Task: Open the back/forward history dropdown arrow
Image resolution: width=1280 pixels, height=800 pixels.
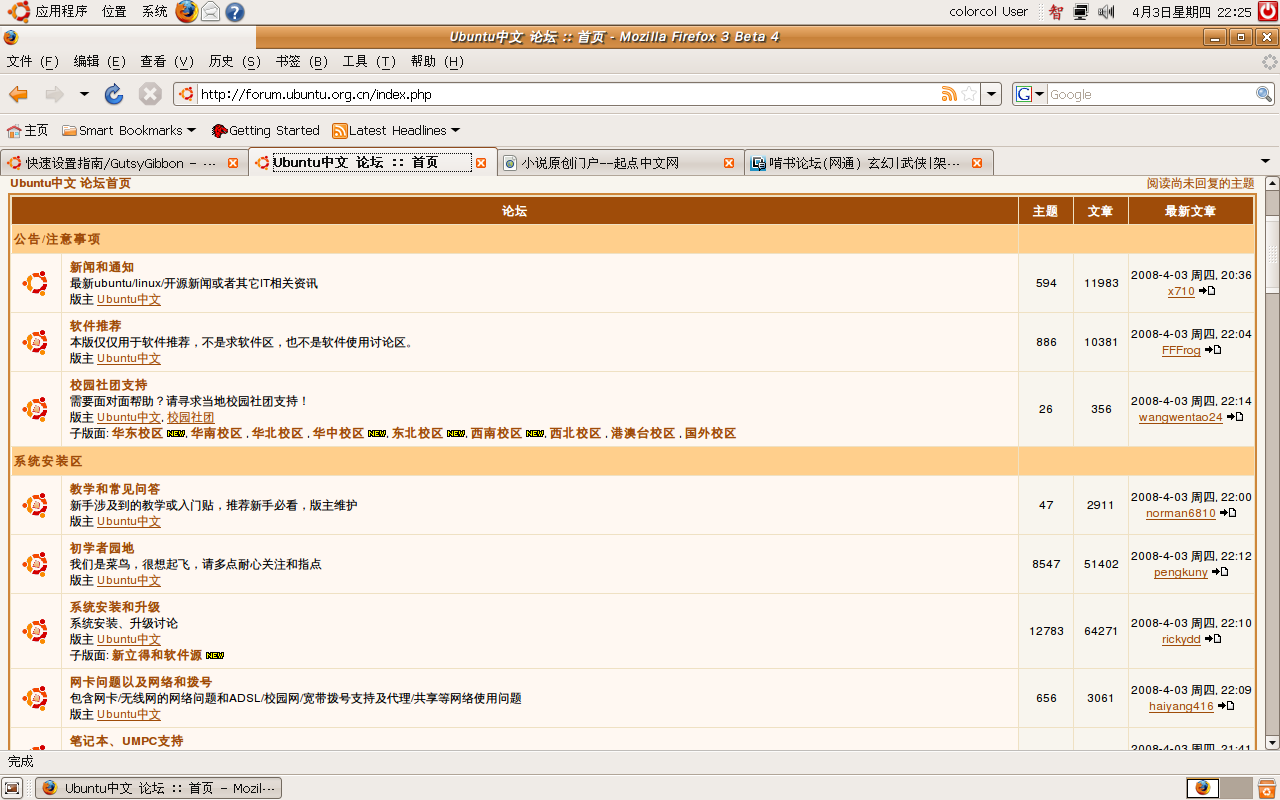Action: [84, 94]
